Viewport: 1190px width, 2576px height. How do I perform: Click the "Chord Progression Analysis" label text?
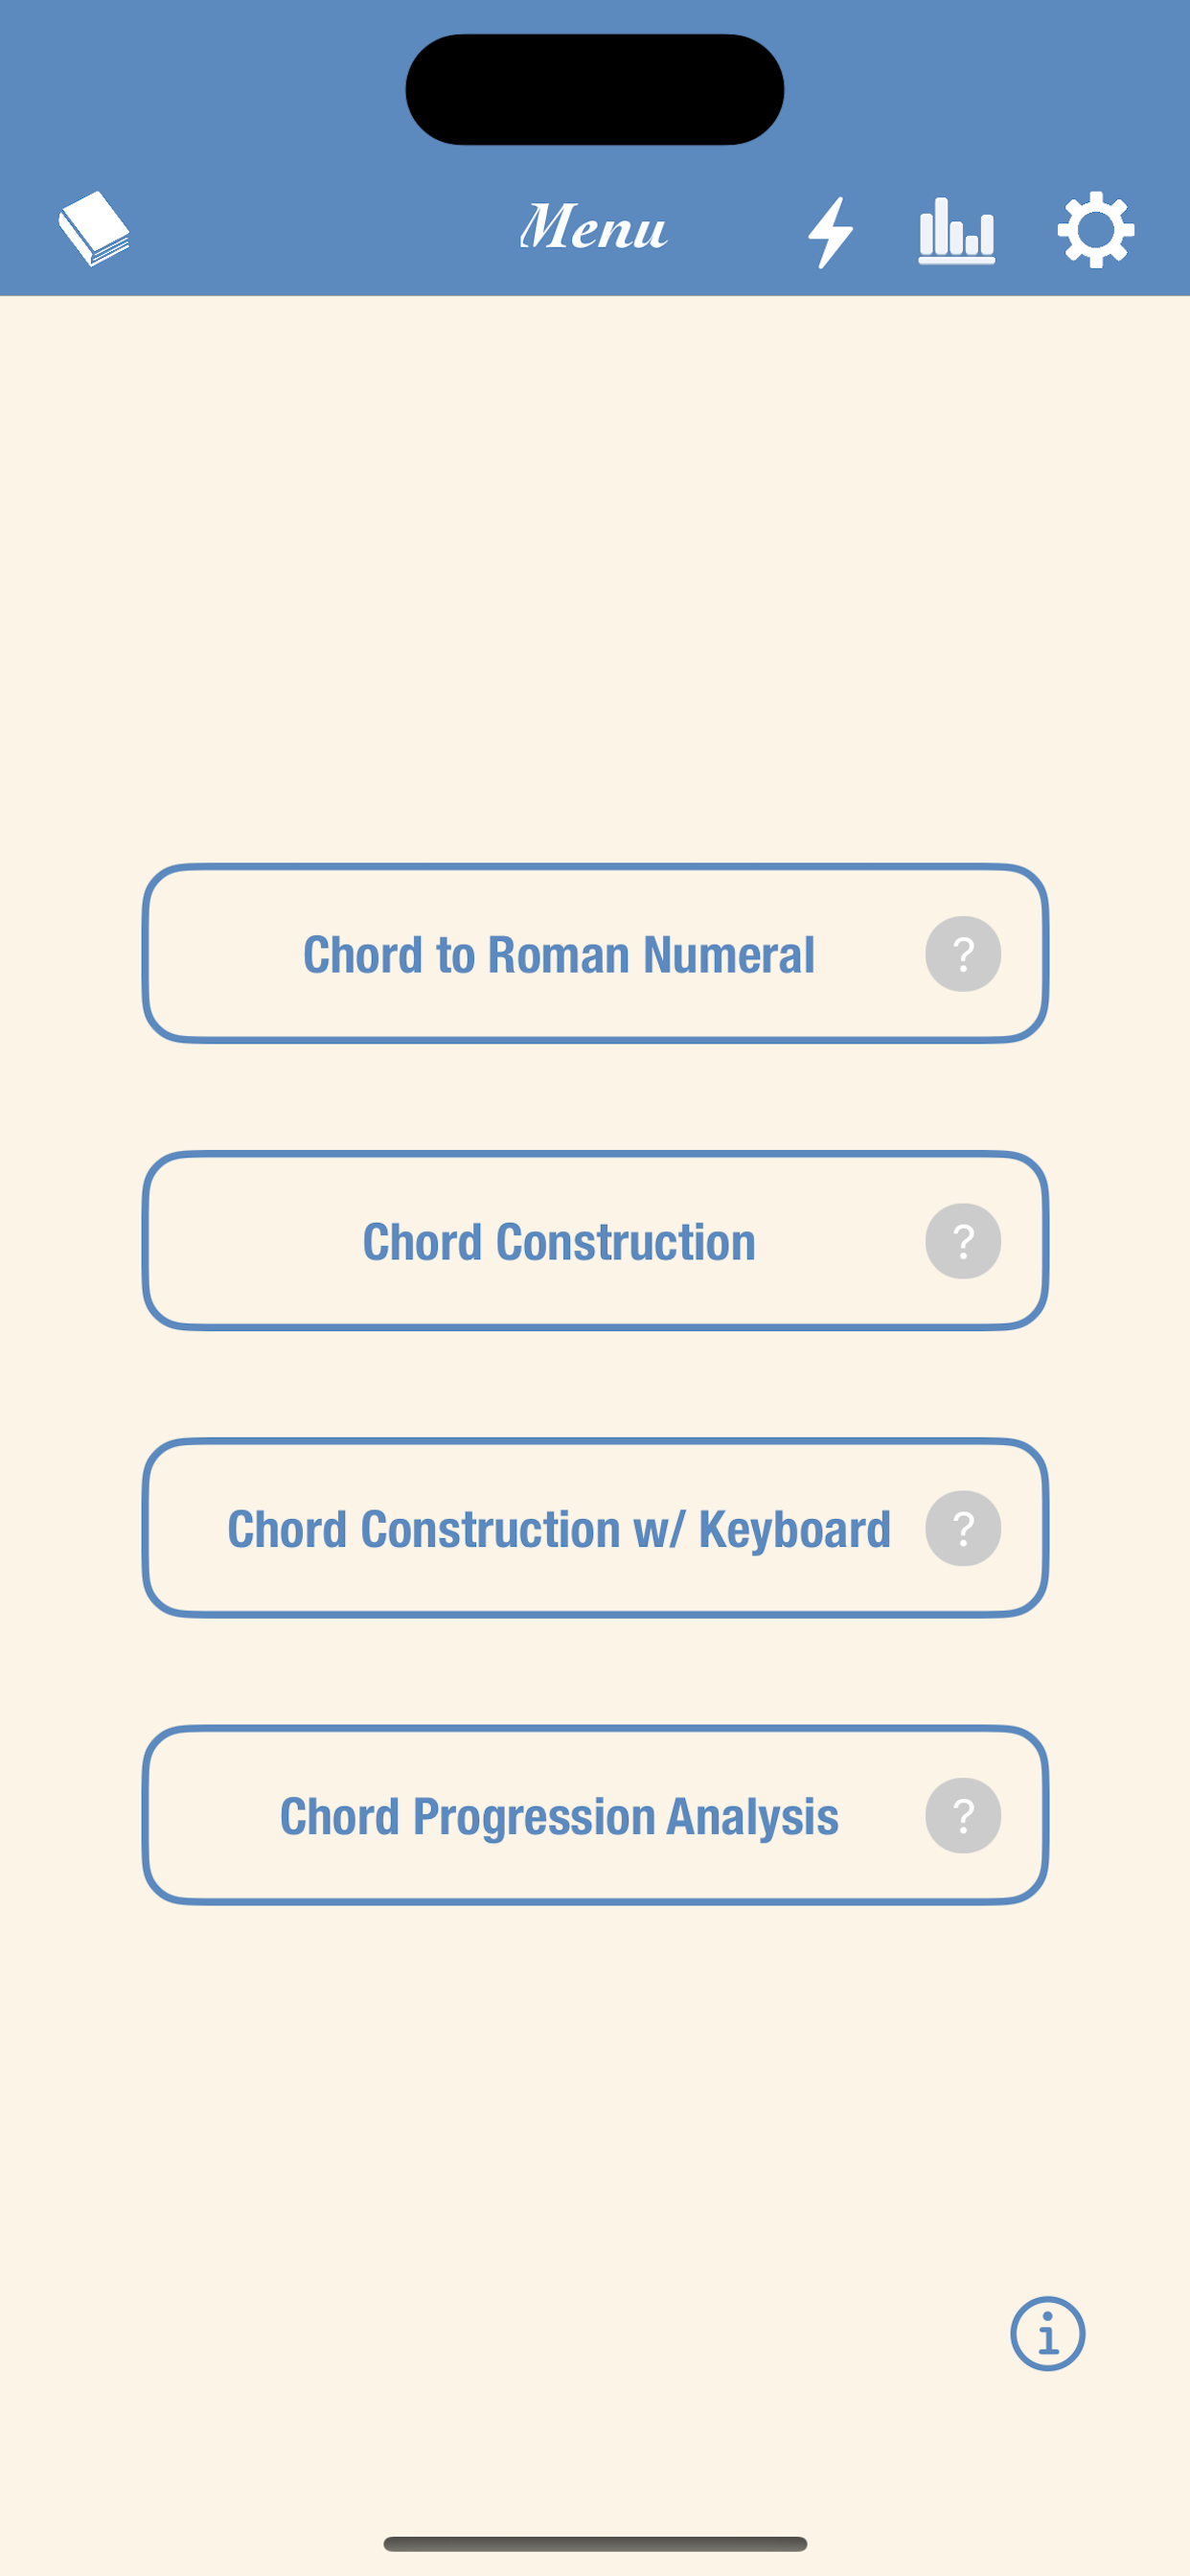(559, 1816)
